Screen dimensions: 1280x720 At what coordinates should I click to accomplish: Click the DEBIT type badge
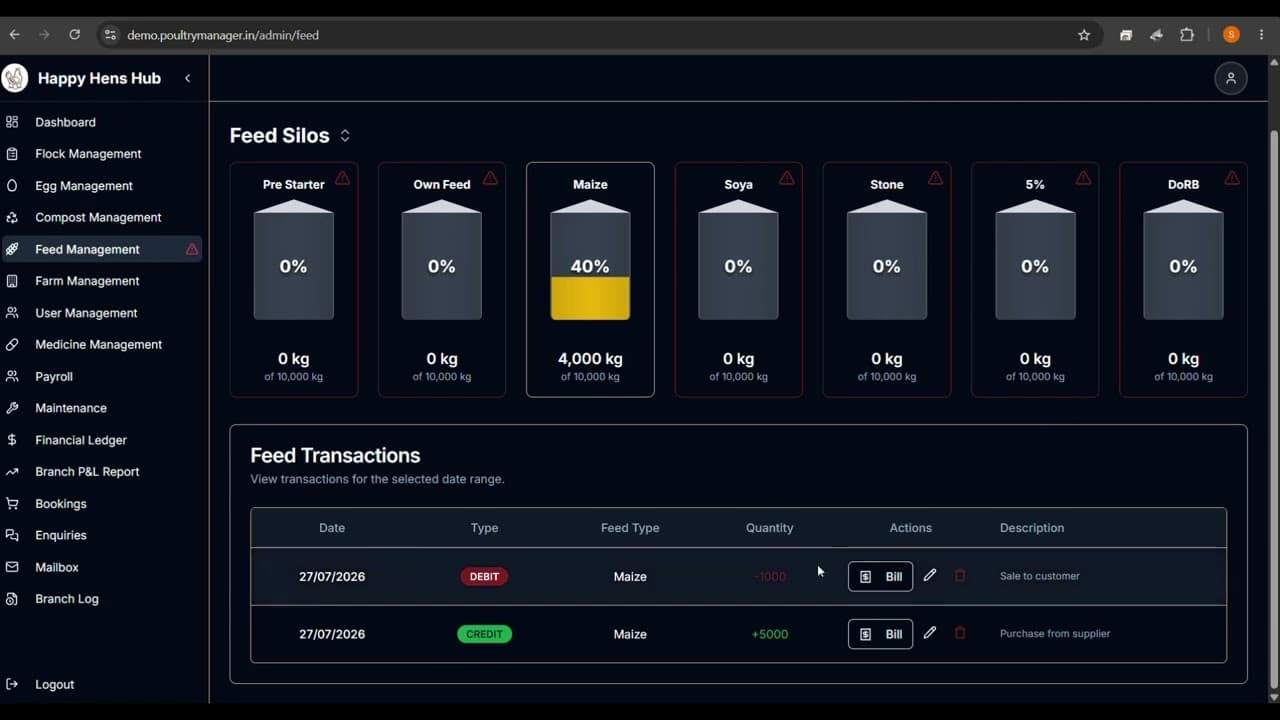coord(484,576)
